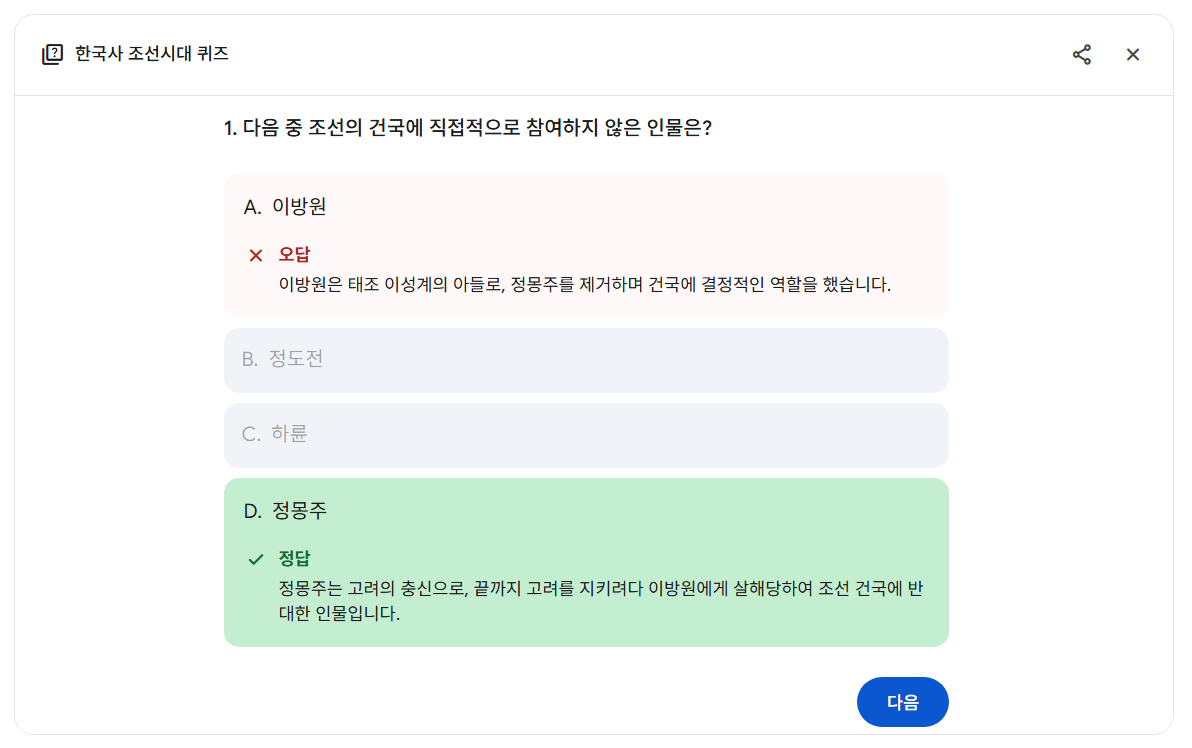This screenshot has width=1192, height=748.
Task: Click the highlighted green option D card
Action: [586, 562]
